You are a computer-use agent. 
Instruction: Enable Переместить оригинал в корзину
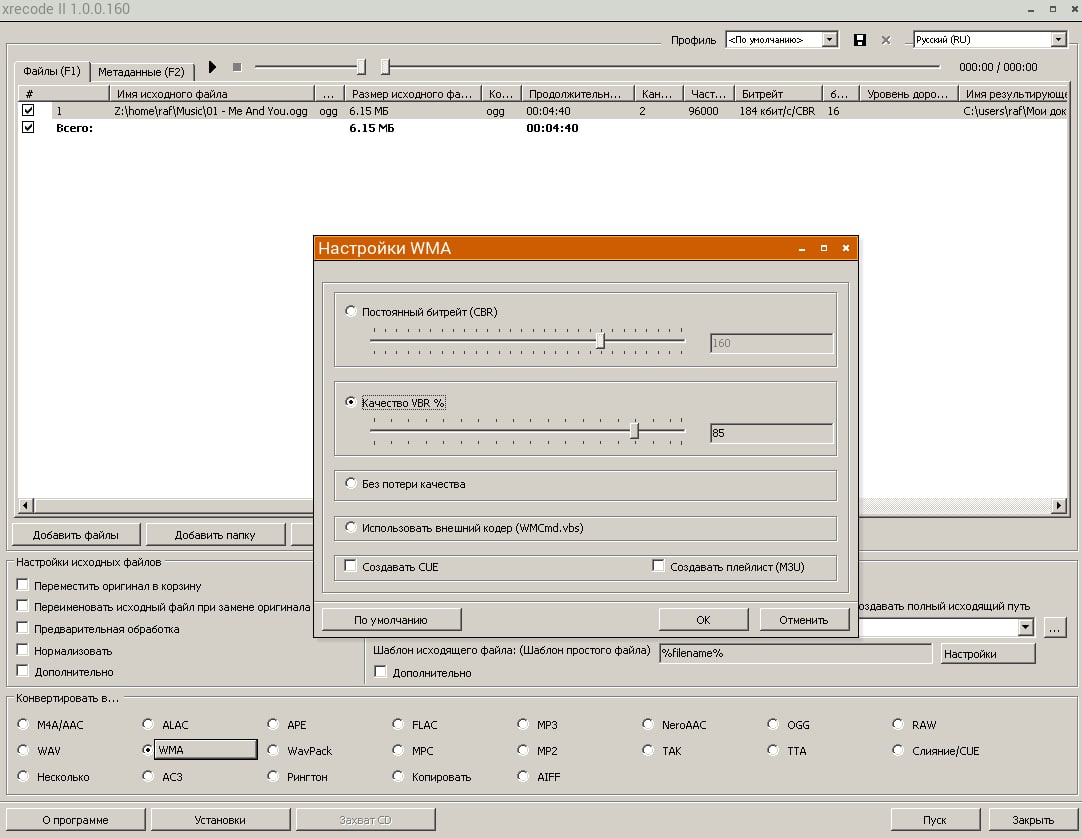tap(23, 585)
